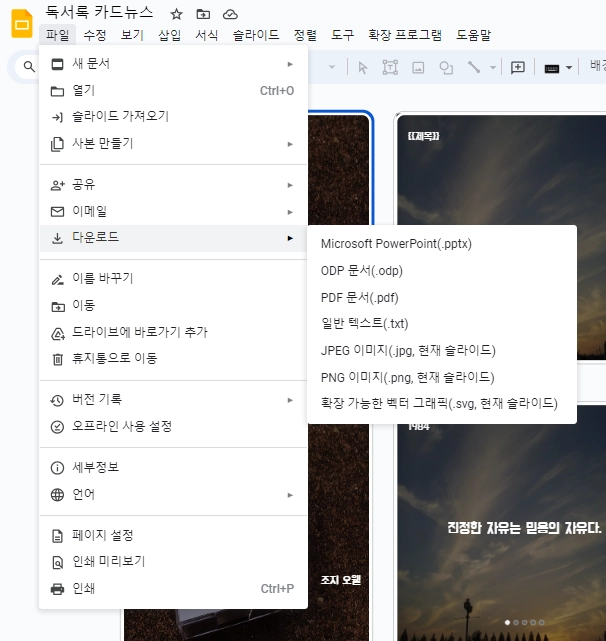Choose 인쇄 미리보기 entry

point(173,562)
